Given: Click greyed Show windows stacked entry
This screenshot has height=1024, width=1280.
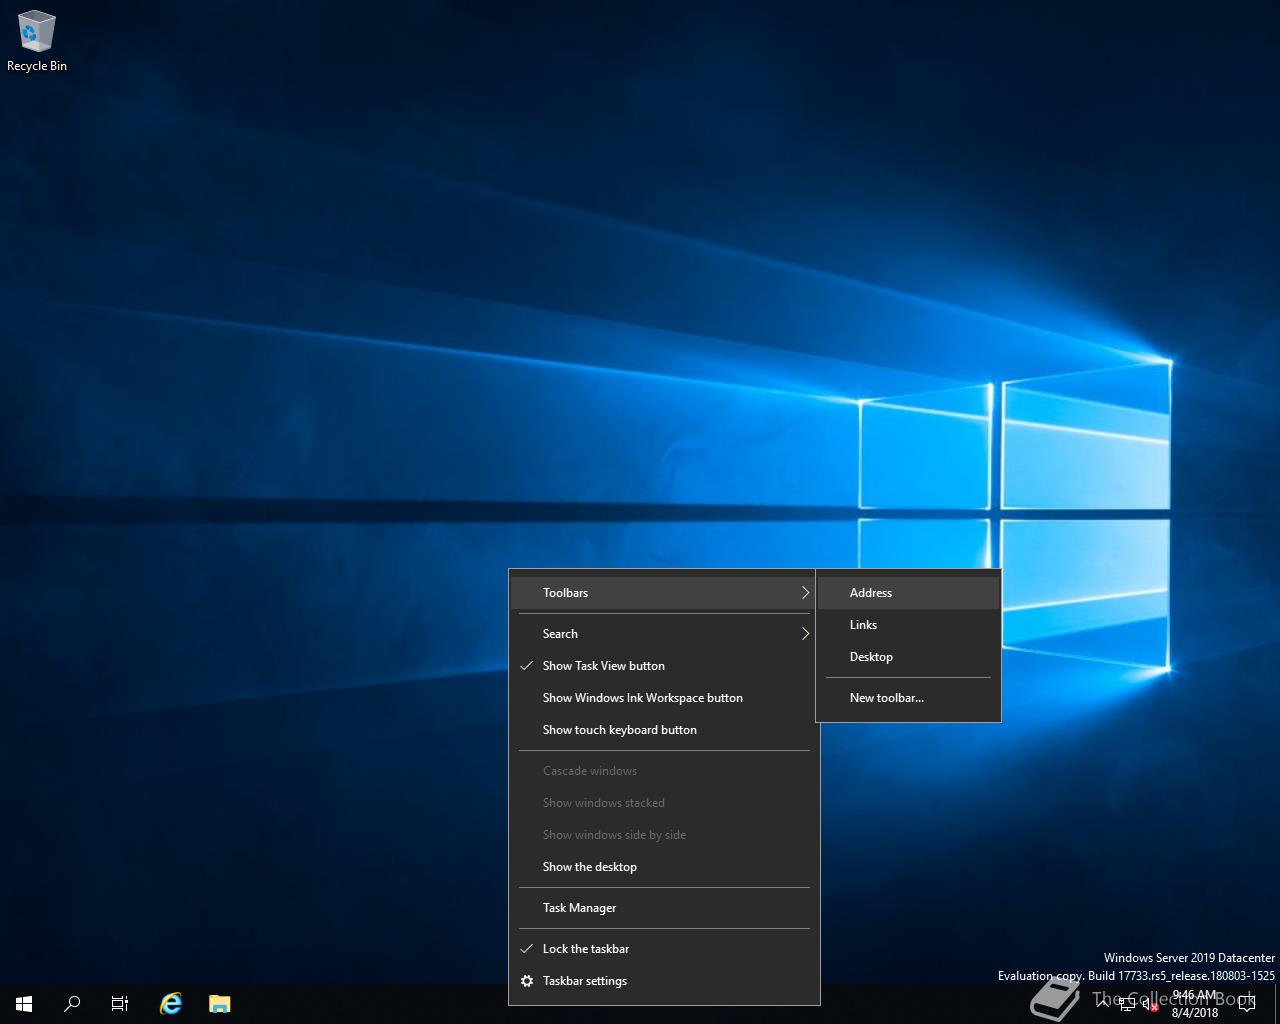Looking at the screenshot, I should pos(664,803).
